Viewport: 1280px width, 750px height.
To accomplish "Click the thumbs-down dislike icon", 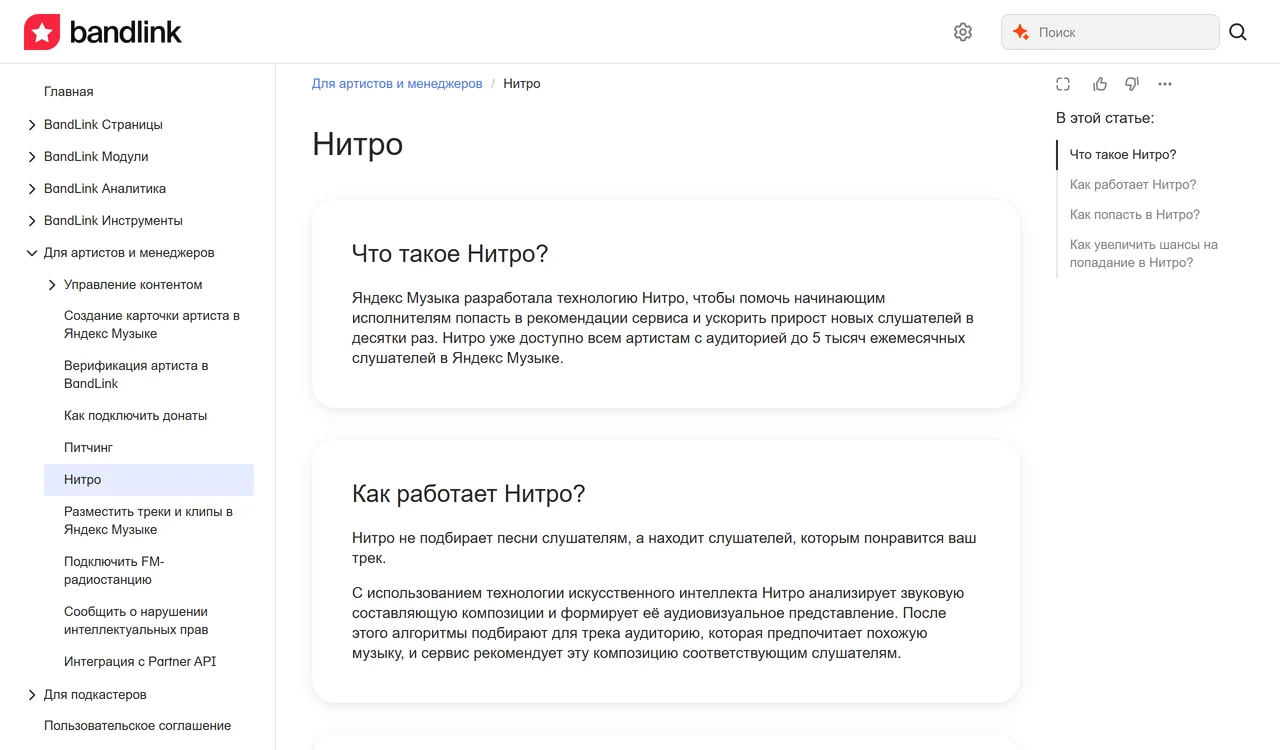I will coord(1132,84).
